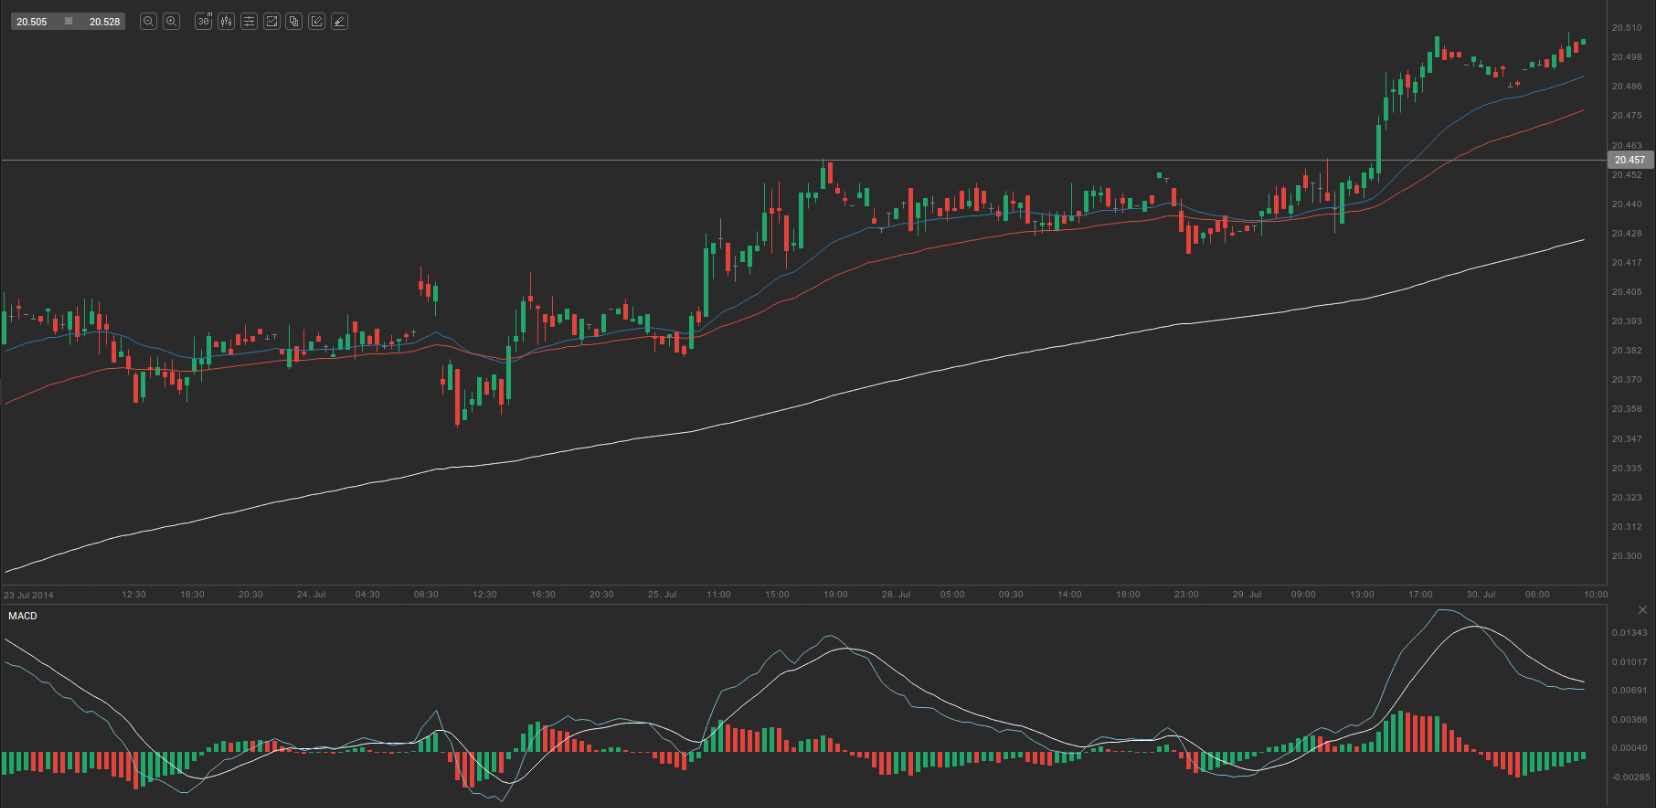Screen dimensions: 1656x808
Task: Open the 30-minute timeframe selector
Action: pyautogui.click(x=203, y=21)
